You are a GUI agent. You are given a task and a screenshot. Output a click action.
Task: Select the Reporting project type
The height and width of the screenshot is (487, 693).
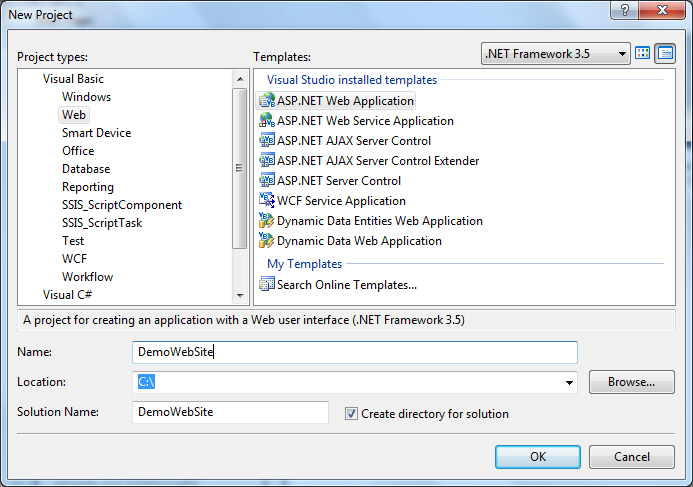tap(88, 187)
